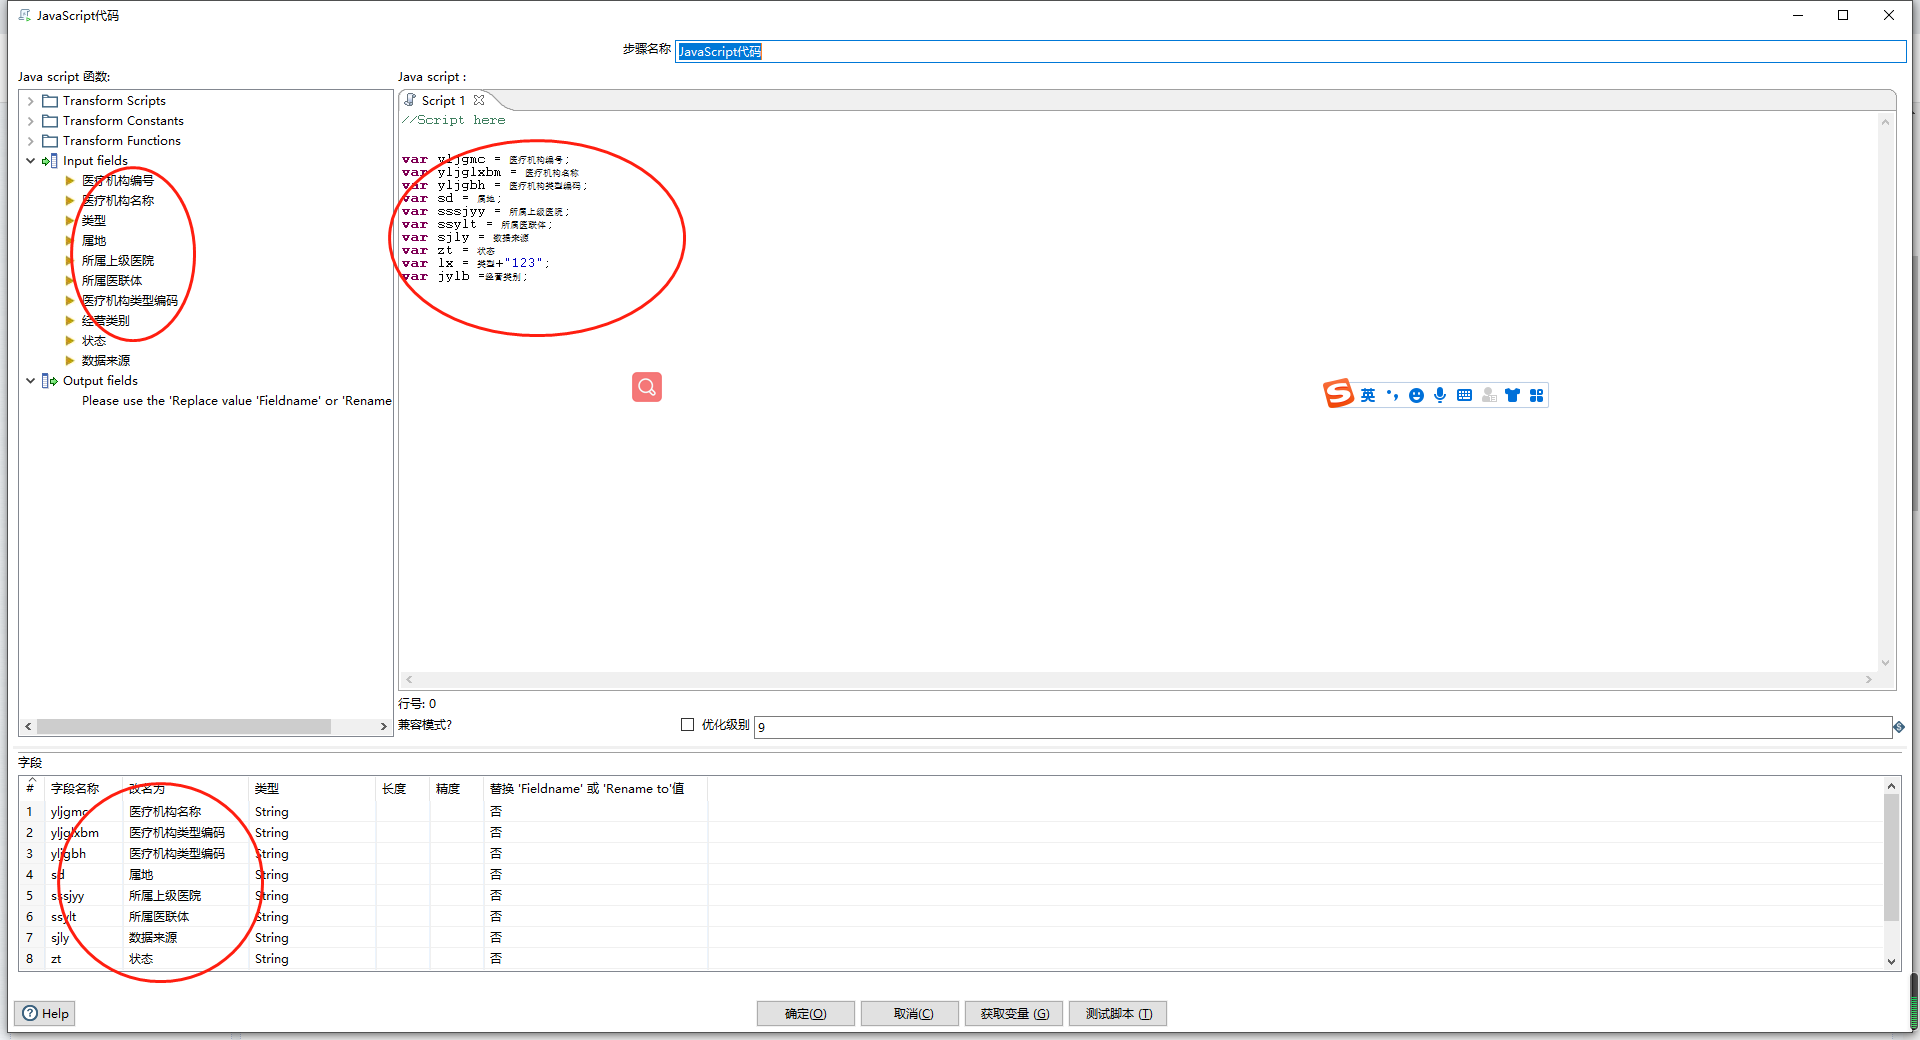Click the 获取变量 (G) button
Viewport: 1920px width, 1040px height.
[1014, 1014]
